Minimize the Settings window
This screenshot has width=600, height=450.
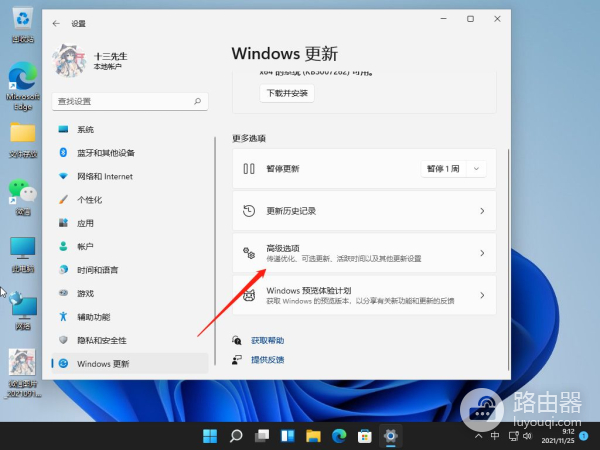point(444,18)
